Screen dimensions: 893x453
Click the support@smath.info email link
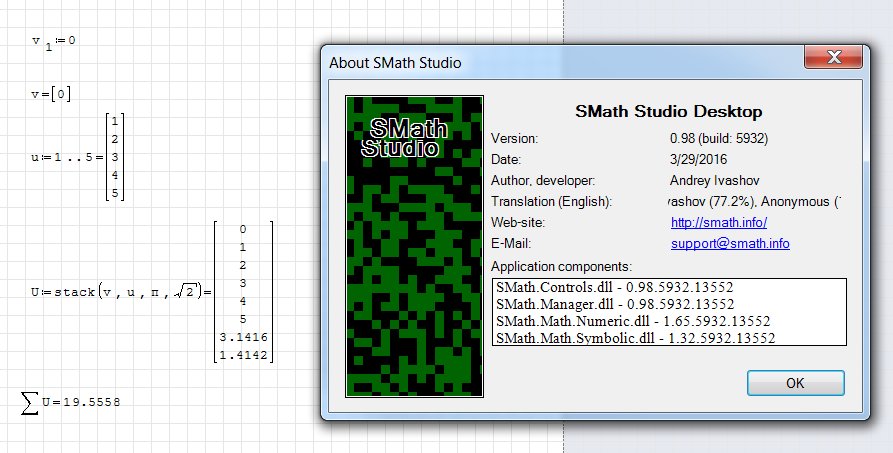(x=730, y=243)
